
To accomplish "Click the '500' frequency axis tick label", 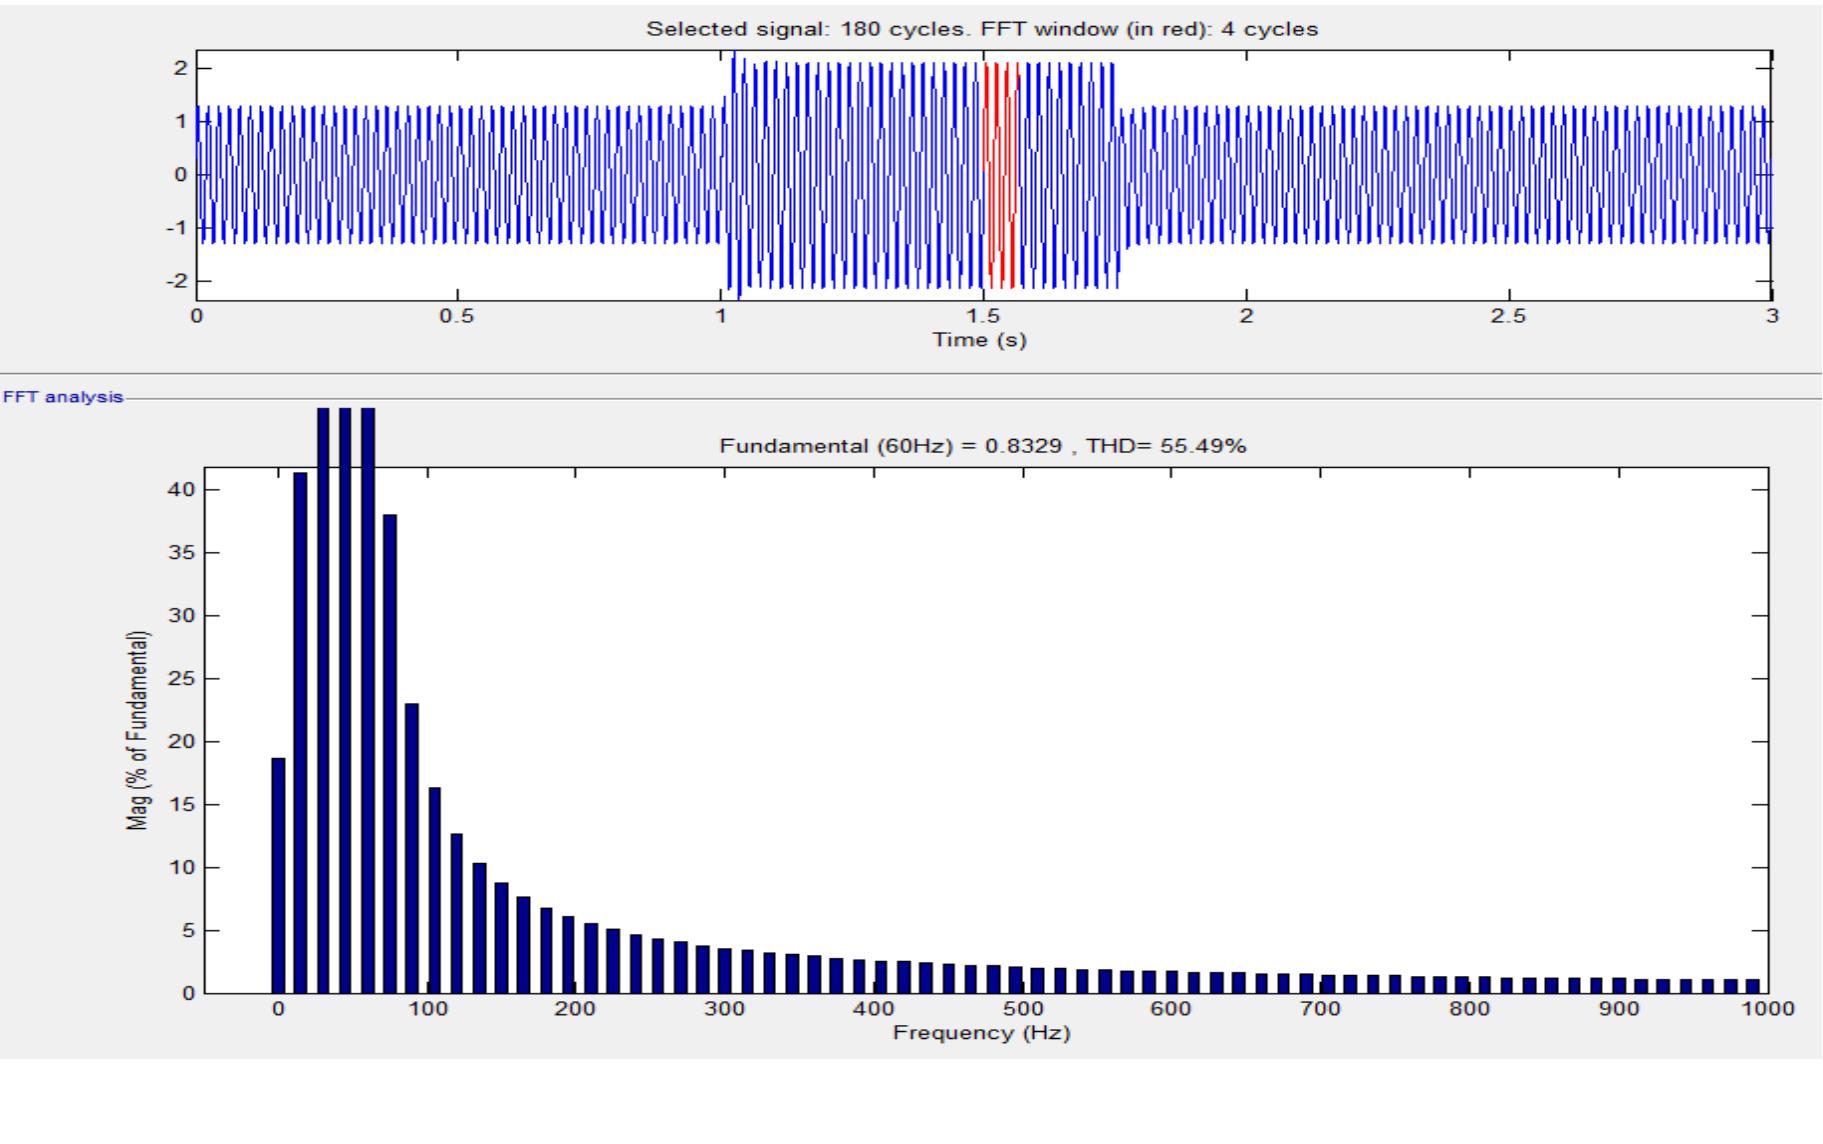I will pyautogui.click(x=1022, y=1010).
